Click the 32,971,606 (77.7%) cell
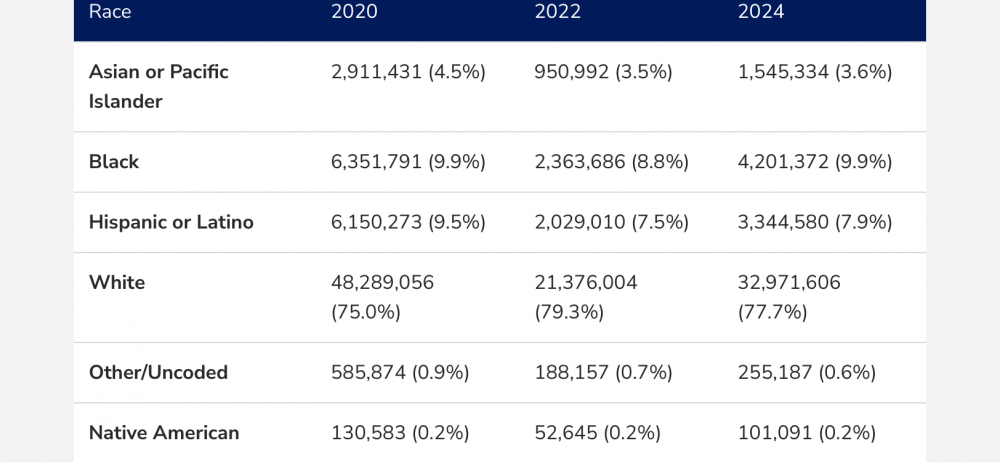 pyautogui.click(x=789, y=297)
